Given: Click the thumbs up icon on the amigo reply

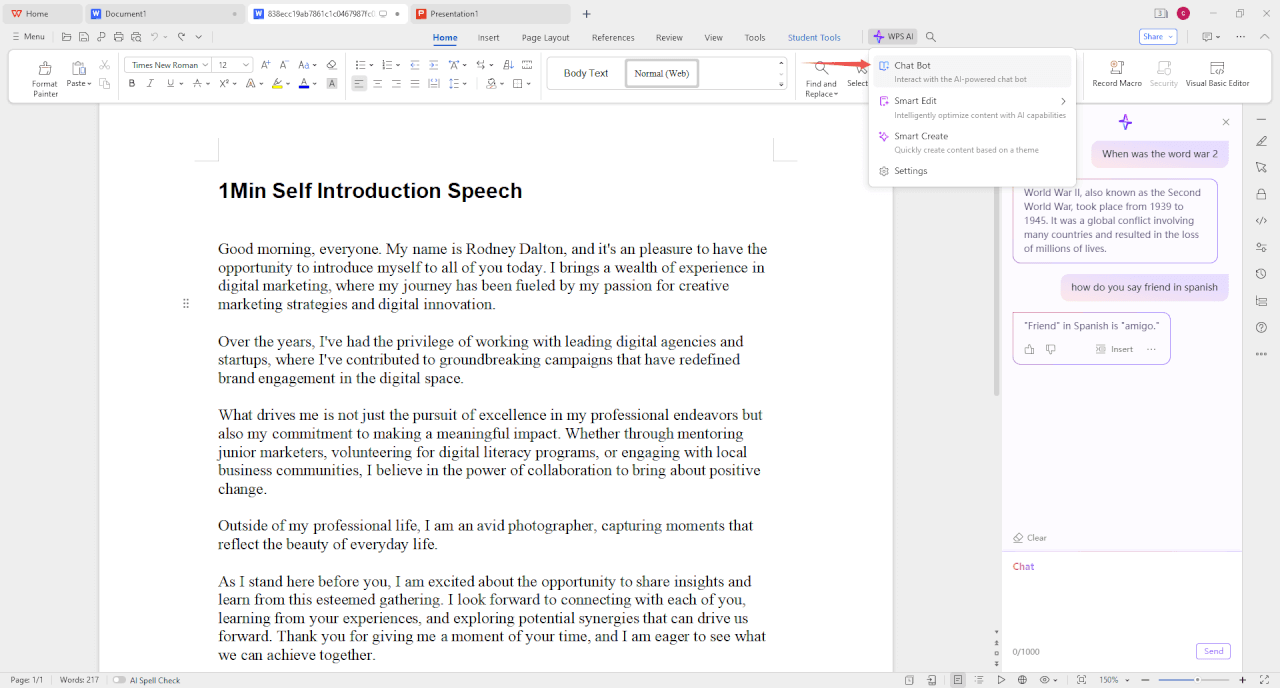Looking at the screenshot, I should point(1030,349).
